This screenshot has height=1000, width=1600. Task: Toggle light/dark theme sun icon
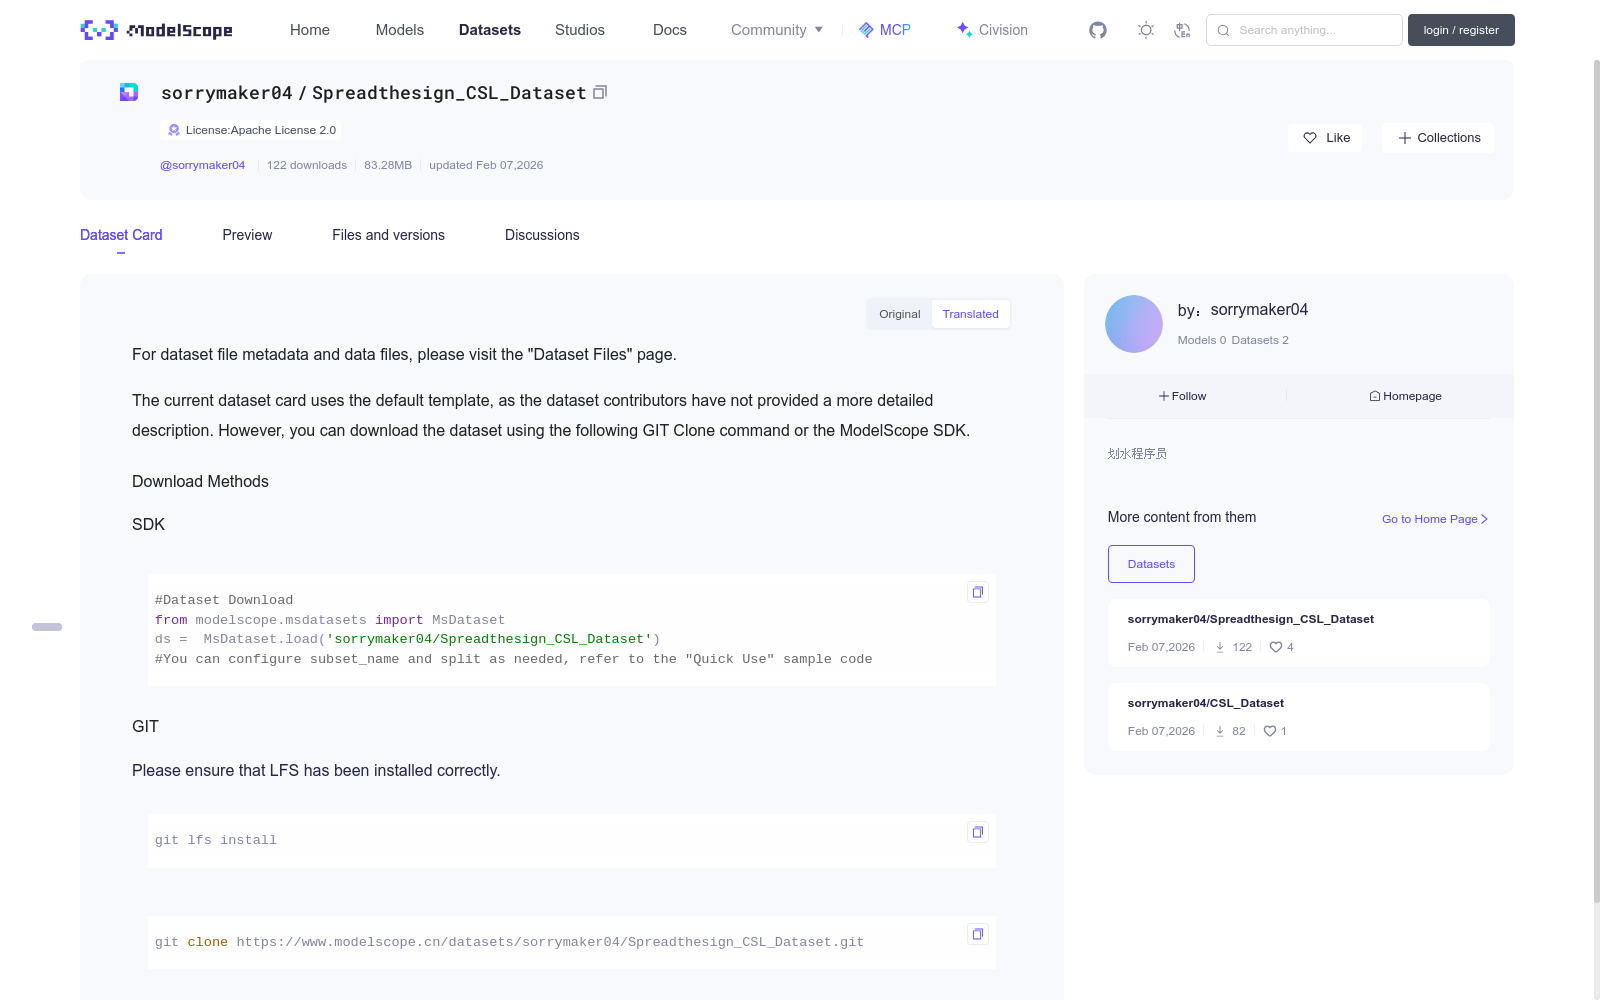click(x=1146, y=30)
